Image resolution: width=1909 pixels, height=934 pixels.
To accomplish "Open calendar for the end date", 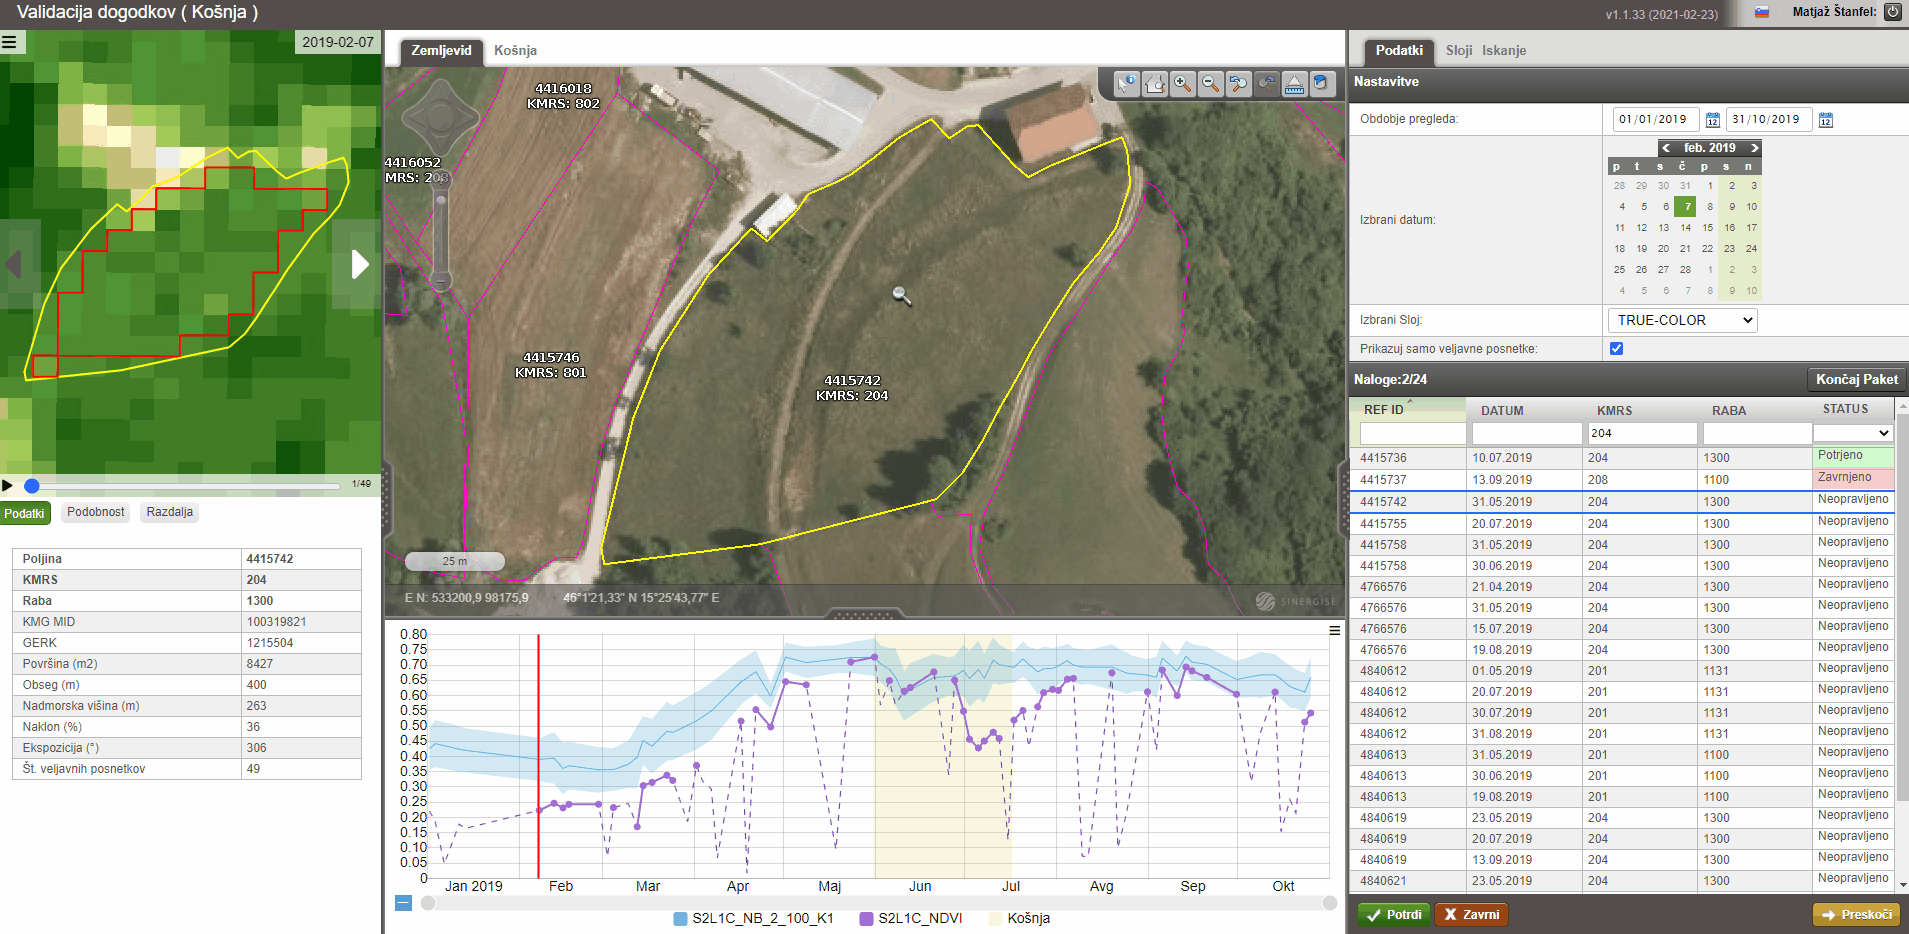I will [1826, 120].
